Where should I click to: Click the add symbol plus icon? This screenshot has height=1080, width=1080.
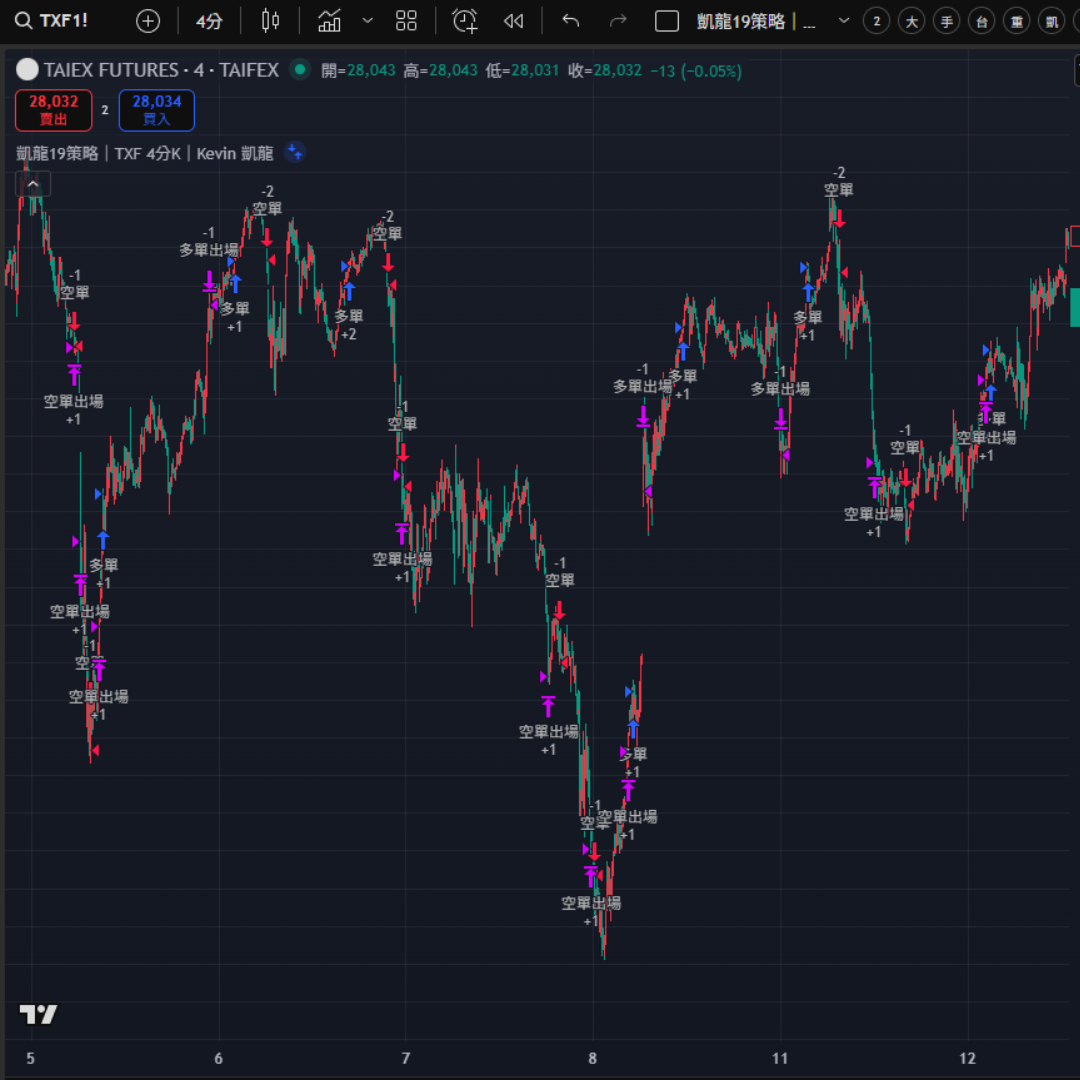coord(148,21)
